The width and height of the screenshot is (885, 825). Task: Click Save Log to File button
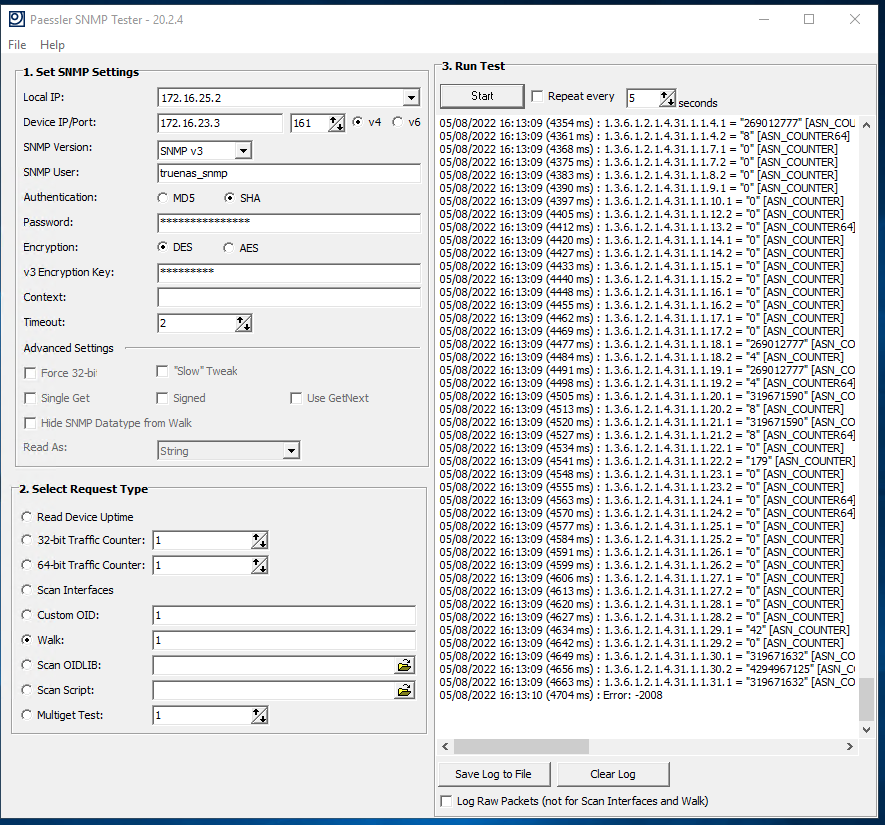493,774
